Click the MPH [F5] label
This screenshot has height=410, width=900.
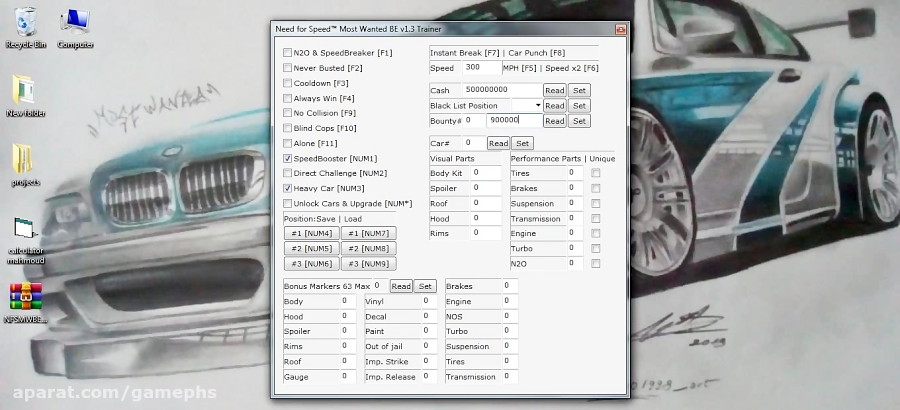519,68
